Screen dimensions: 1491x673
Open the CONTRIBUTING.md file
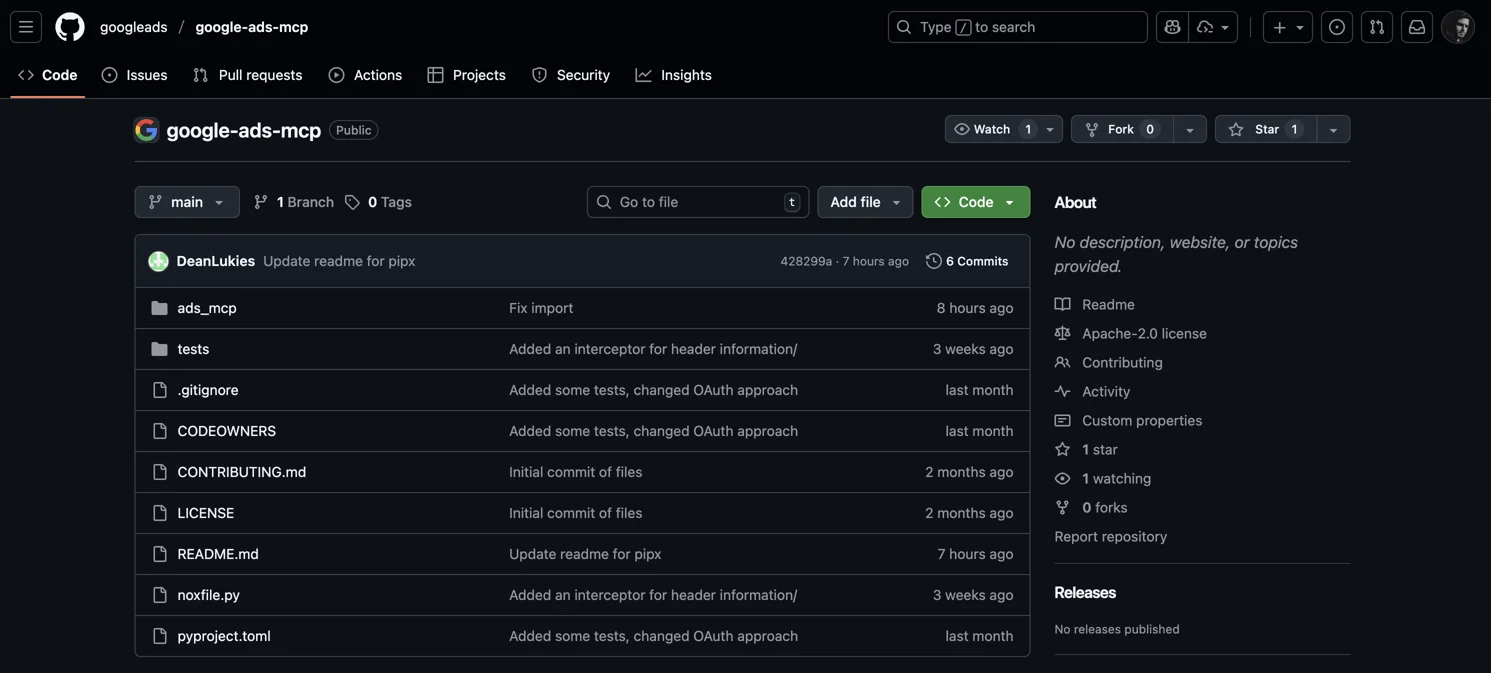coord(241,472)
